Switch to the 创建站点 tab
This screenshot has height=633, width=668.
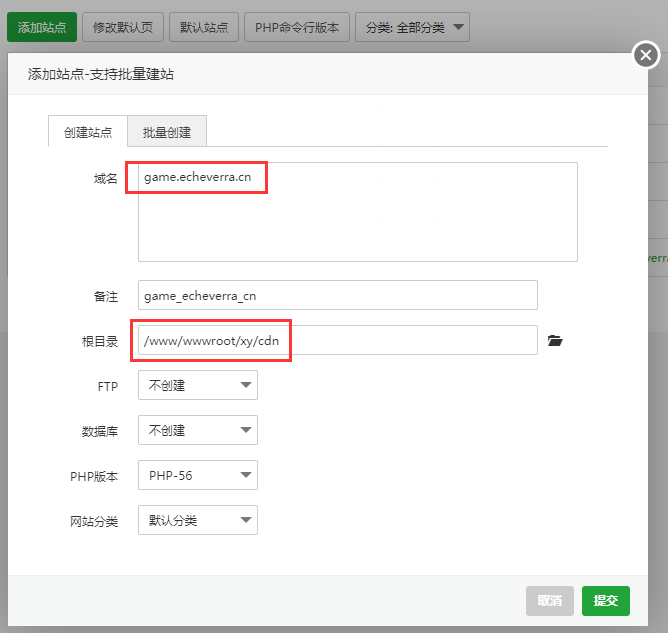(88, 132)
